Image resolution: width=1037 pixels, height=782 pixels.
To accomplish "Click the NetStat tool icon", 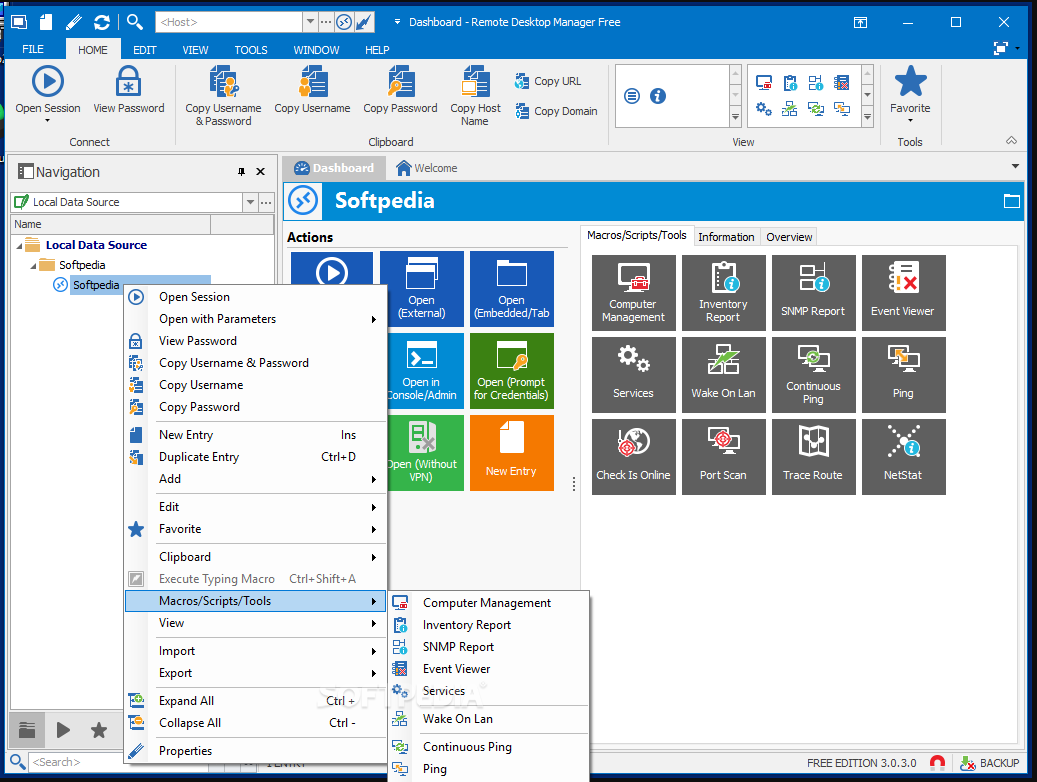I will pyautogui.click(x=904, y=457).
